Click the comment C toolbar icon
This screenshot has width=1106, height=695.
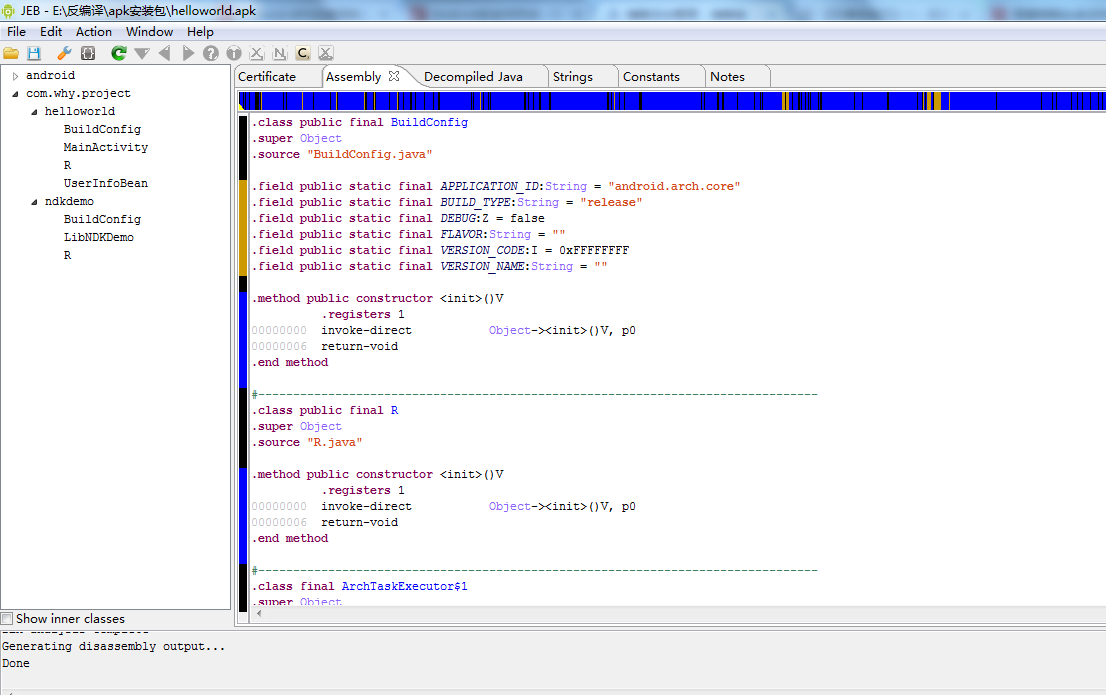pos(303,53)
